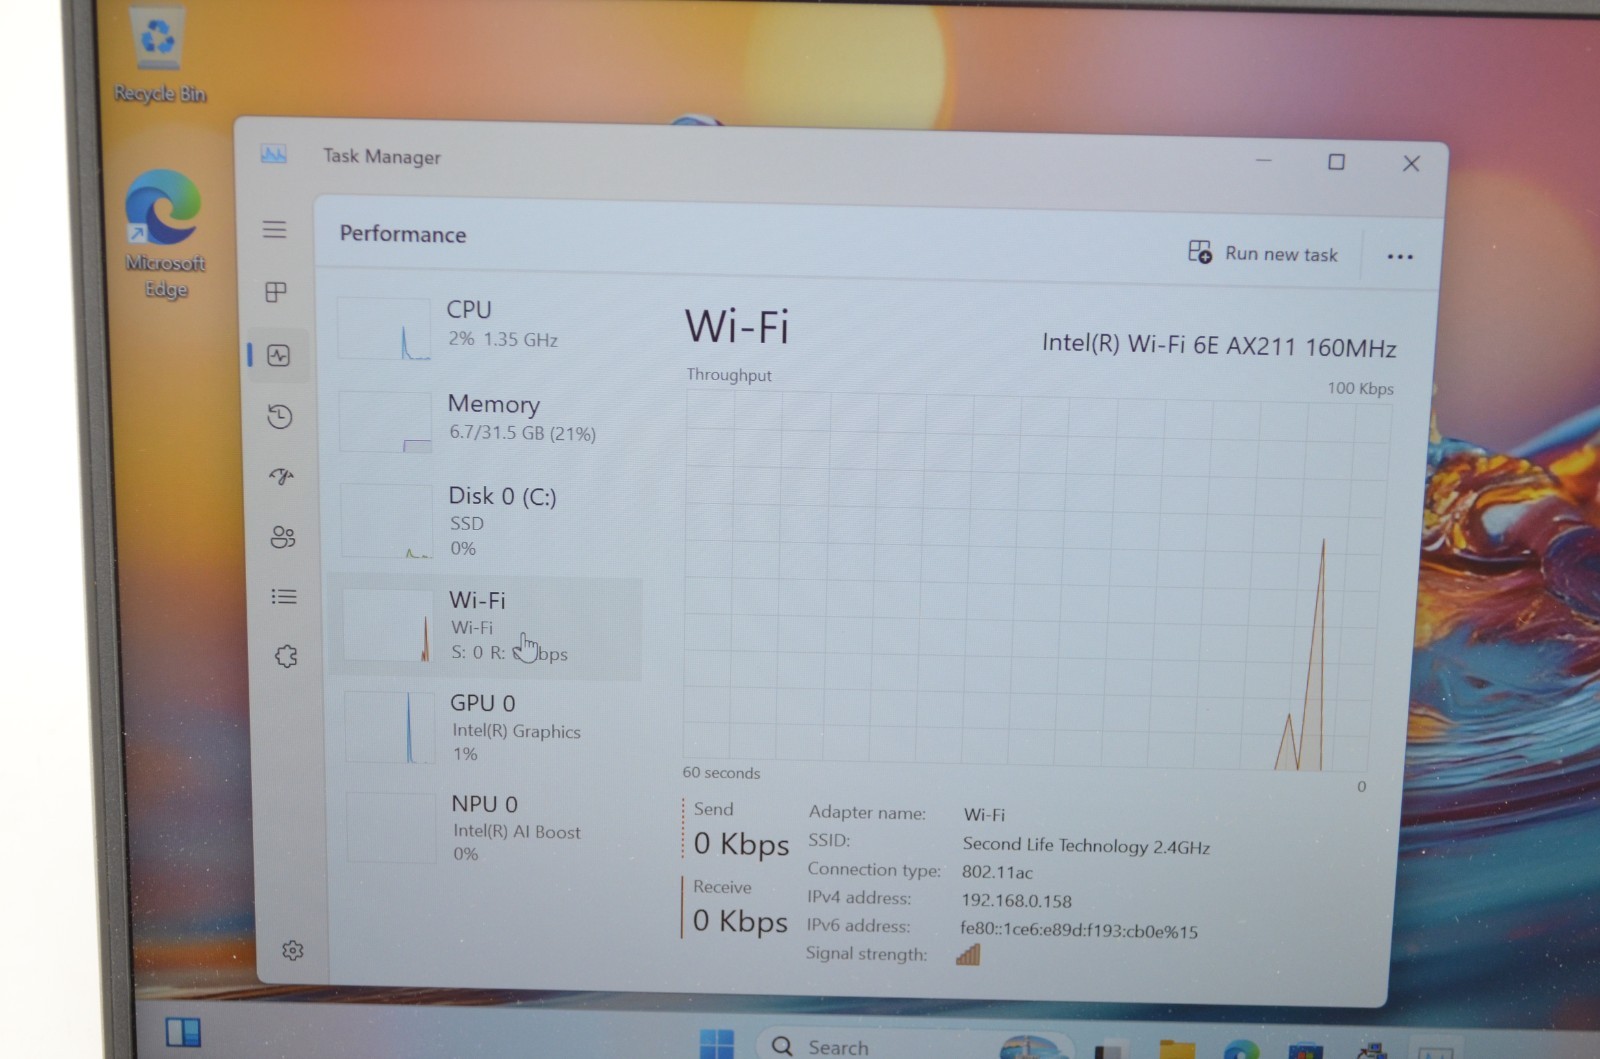The height and width of the screenshot is (1059, 1600).
Task: Open the Processes page icon in sidebar
Action: click(276, 292)
